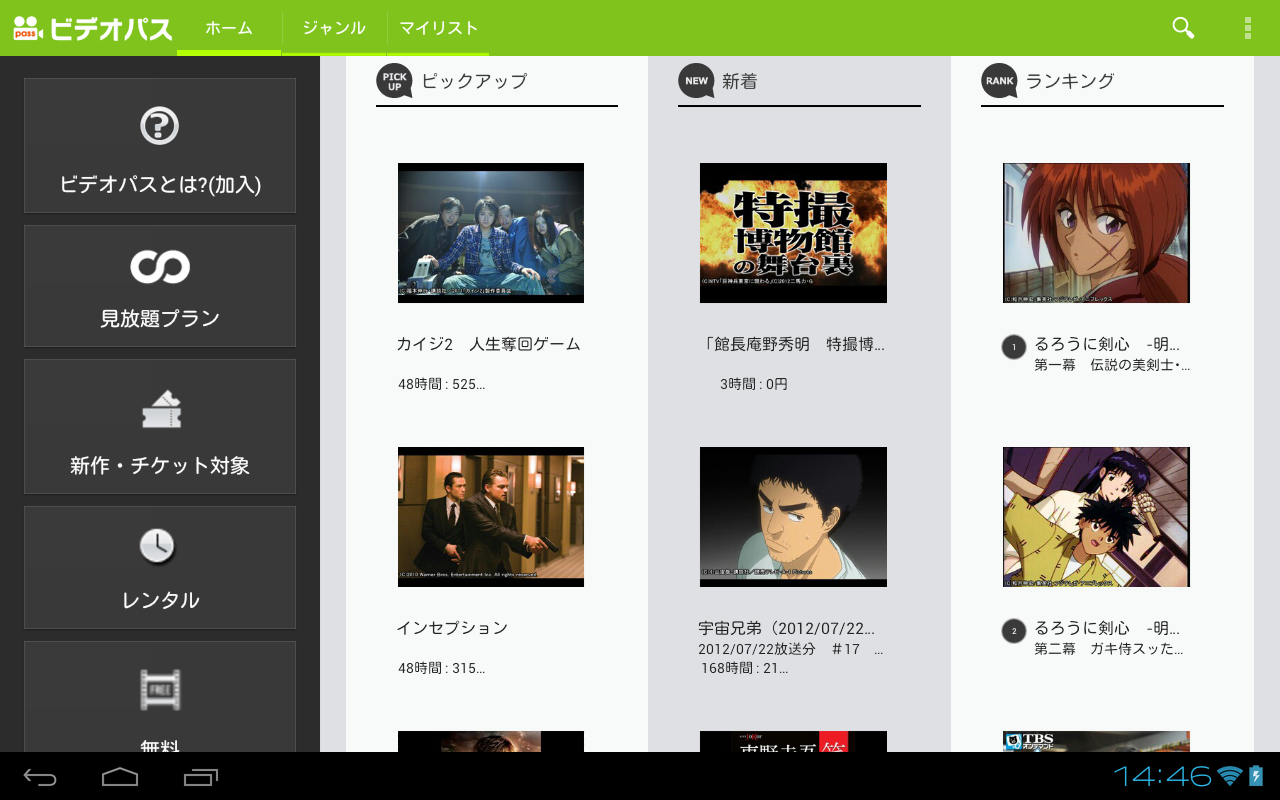Open レンタル sidebar button

pos(160,567)
